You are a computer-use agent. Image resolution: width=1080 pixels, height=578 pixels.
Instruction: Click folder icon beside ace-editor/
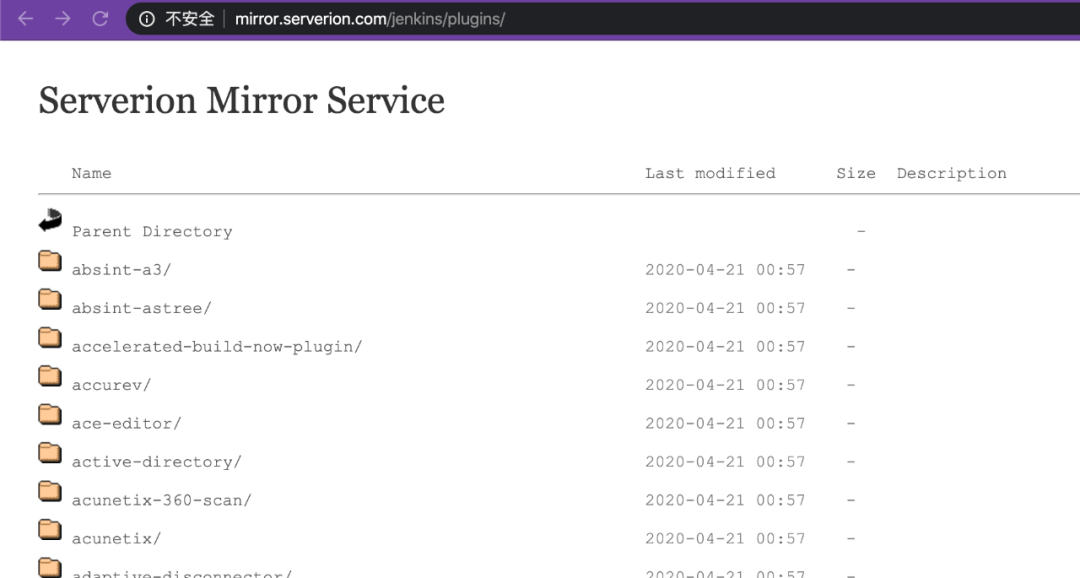coord(50,414)
